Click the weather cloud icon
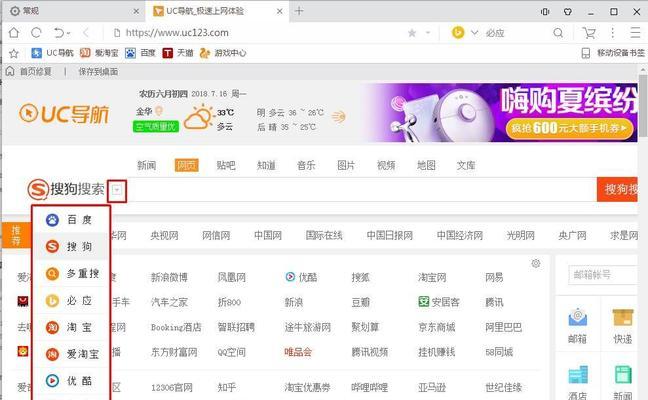The height and width of the screenshot is (400, 648). pos(198,118)
